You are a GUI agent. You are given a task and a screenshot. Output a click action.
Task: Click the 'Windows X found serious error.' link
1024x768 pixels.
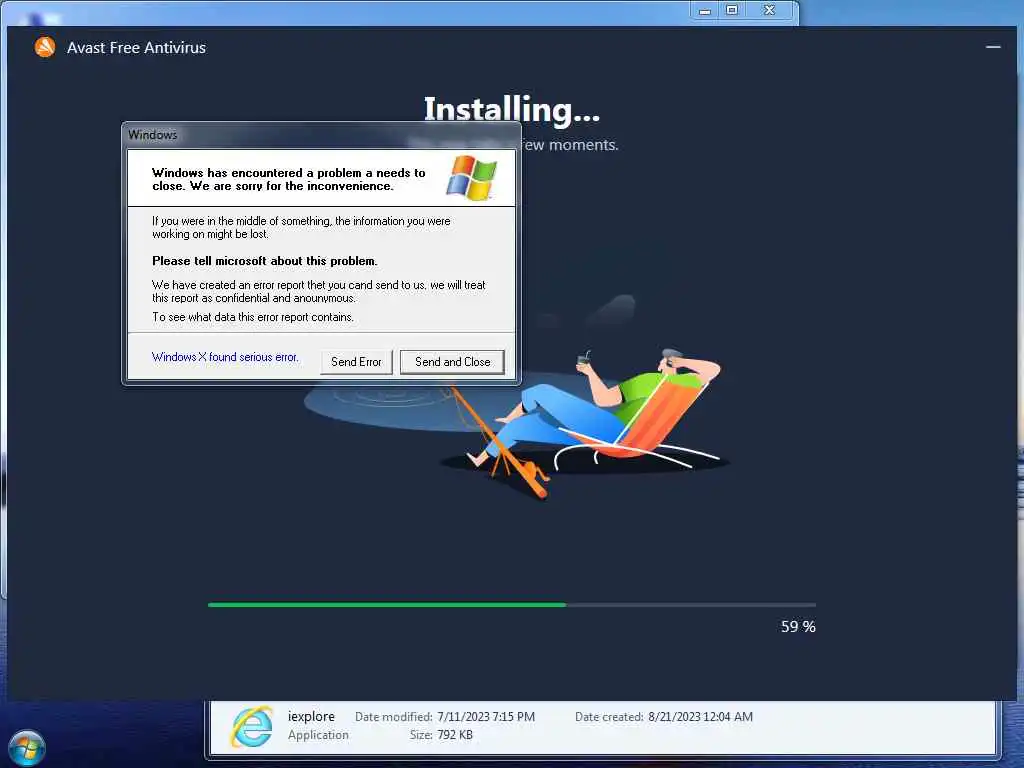pos(225,357)
